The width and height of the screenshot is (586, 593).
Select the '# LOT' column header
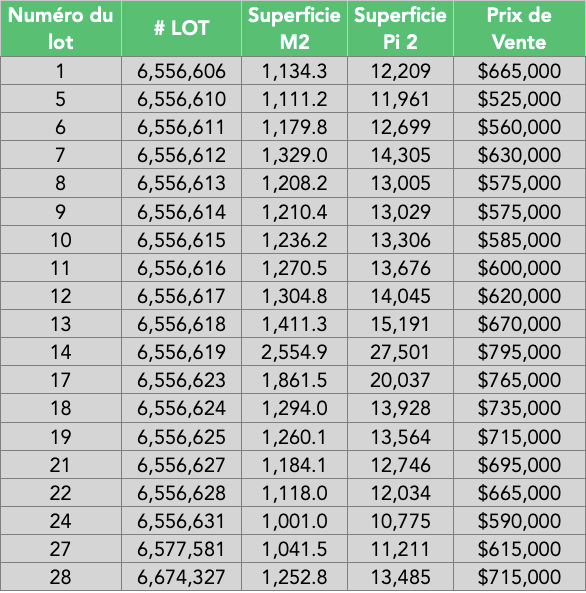(181, 28)
